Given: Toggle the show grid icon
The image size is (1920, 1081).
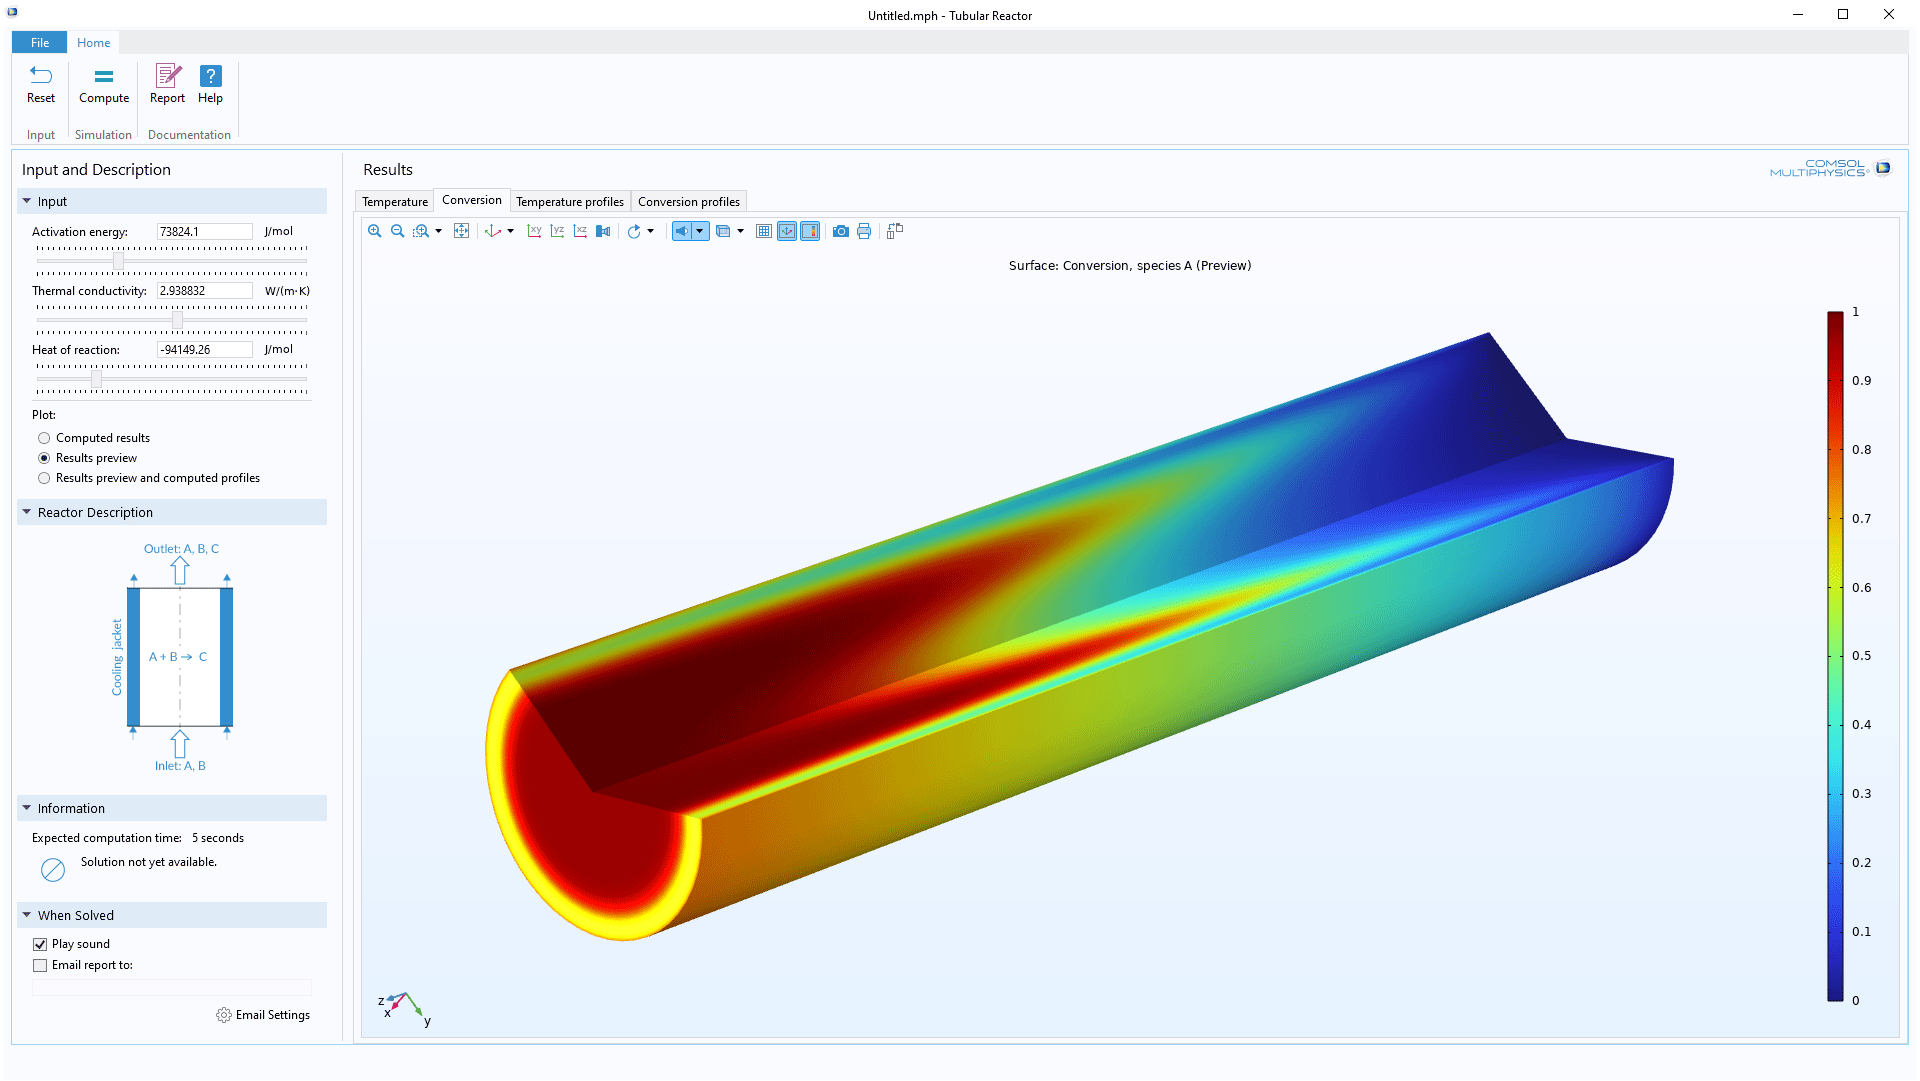Looking at the screenshot, I should (x=764, y=231).
